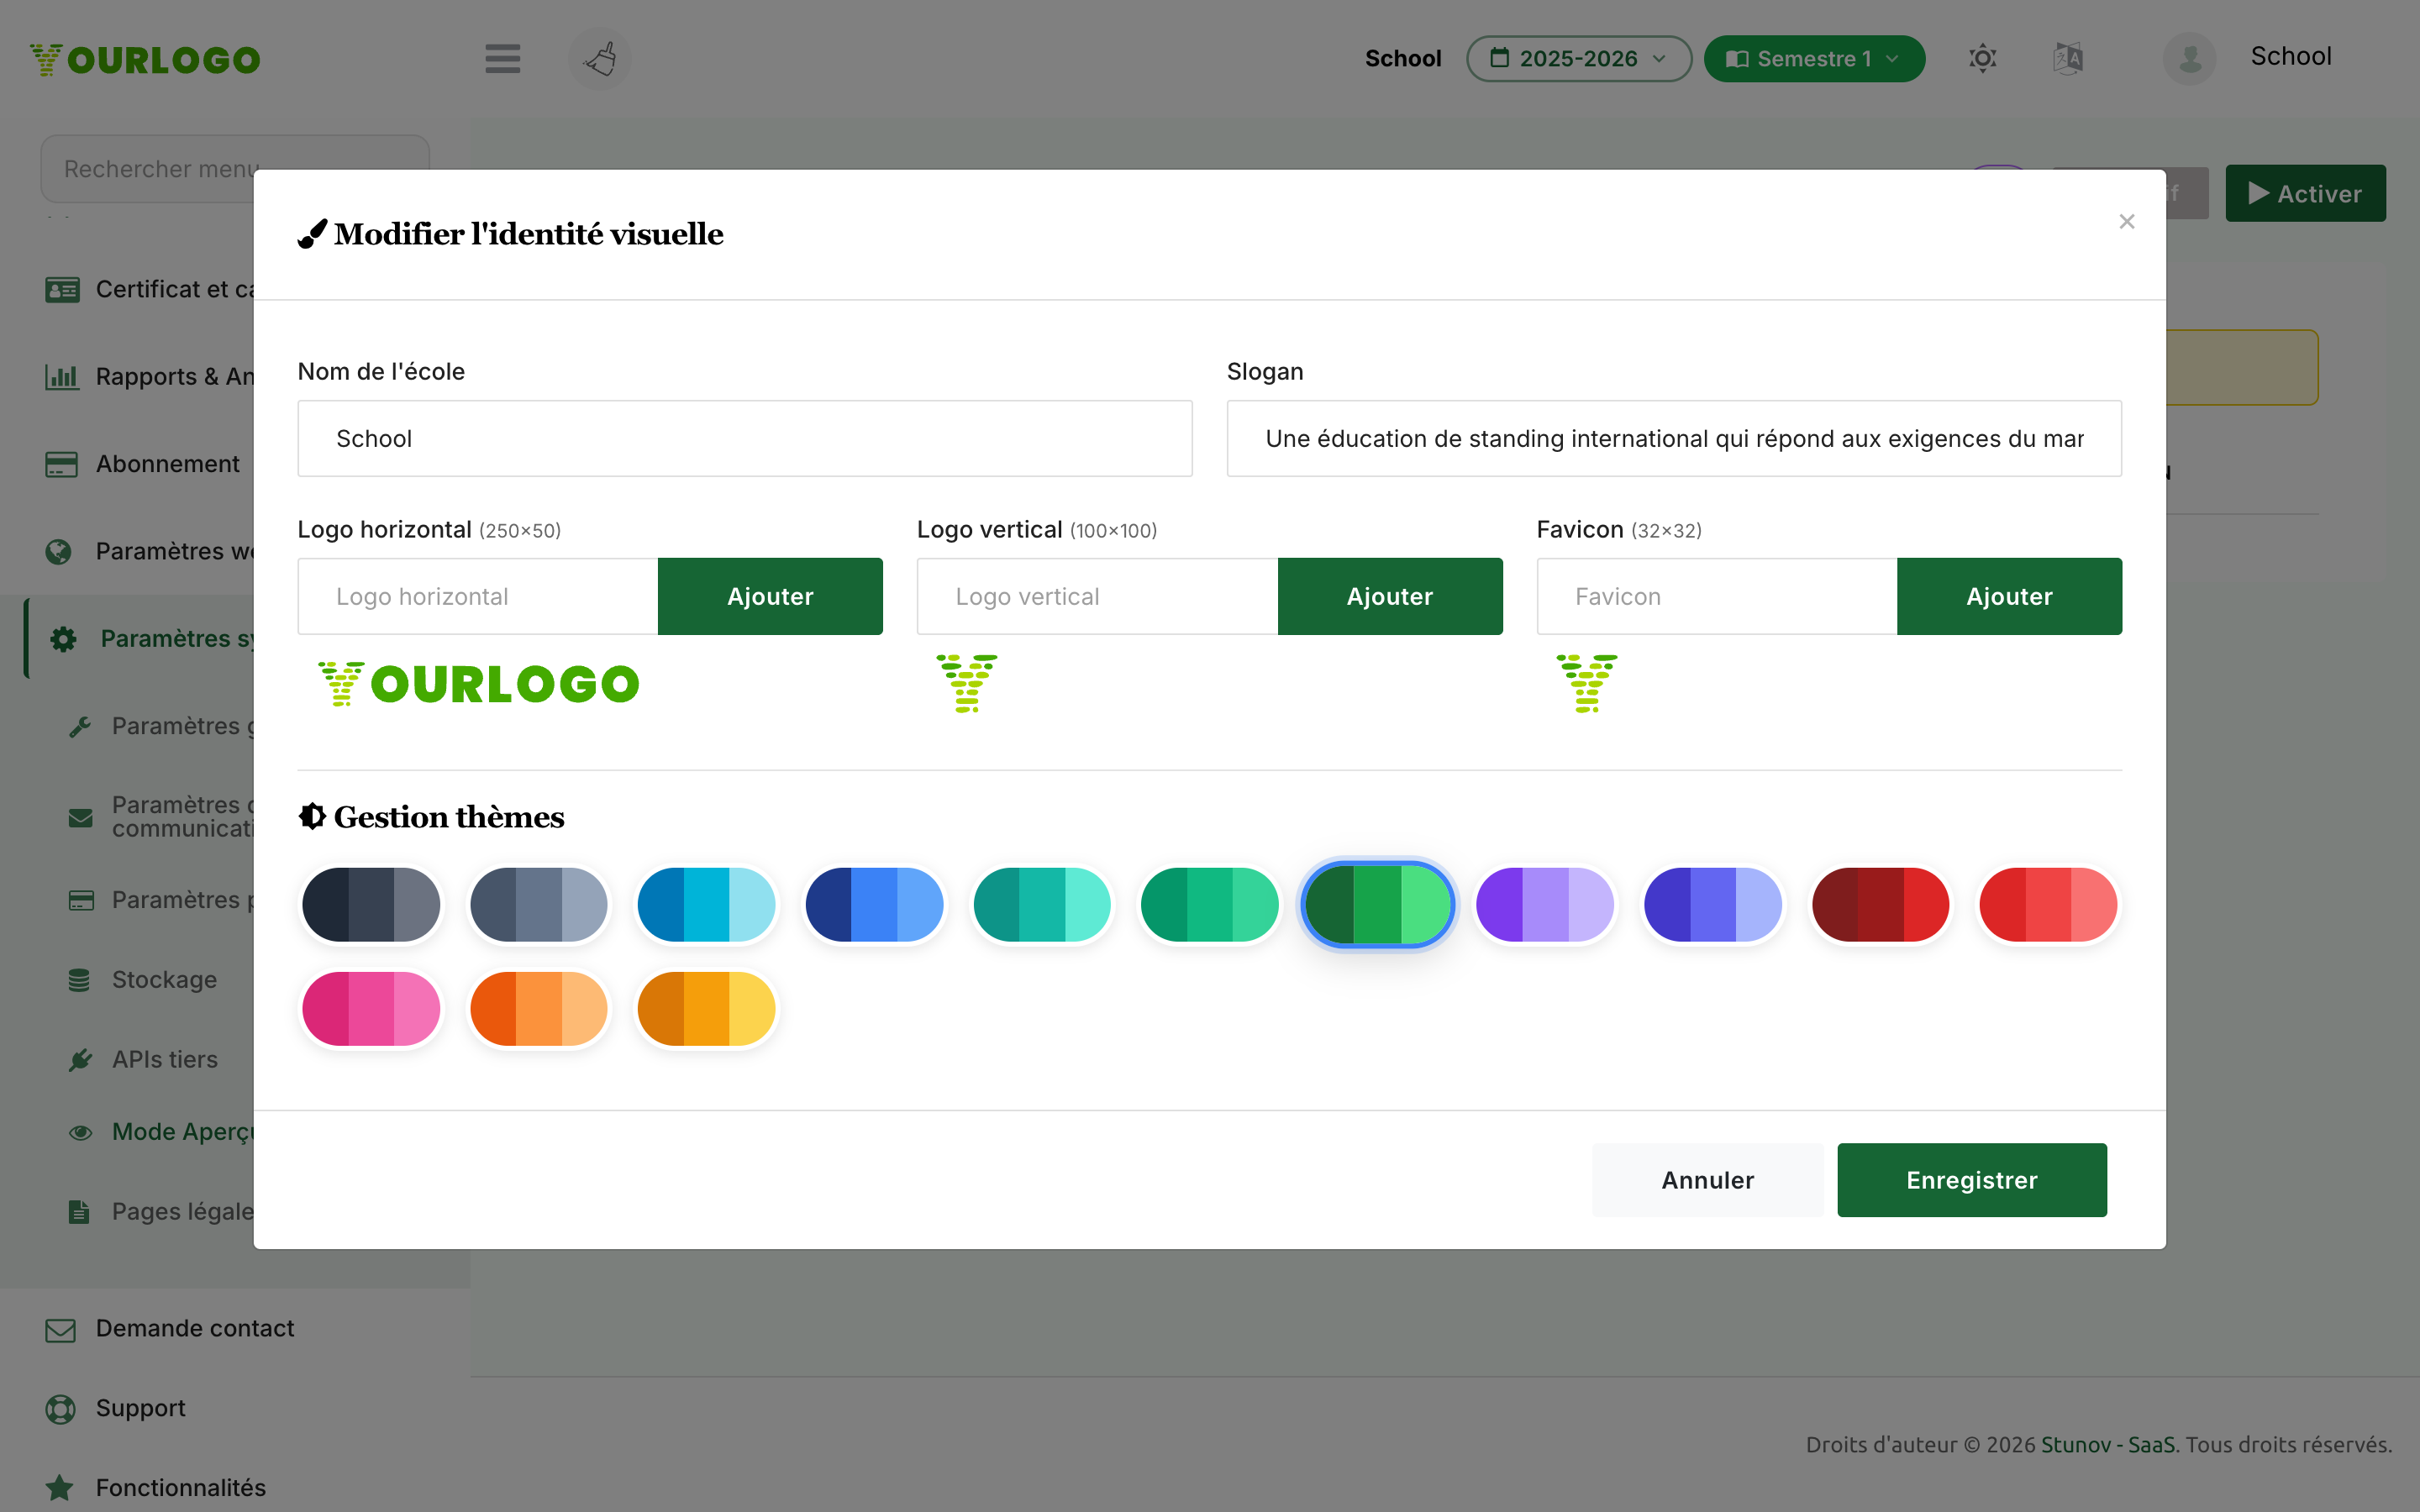Click the Annuler button
2420x1512 pixels.
pyautogui.click(x=1707, y=1180)
